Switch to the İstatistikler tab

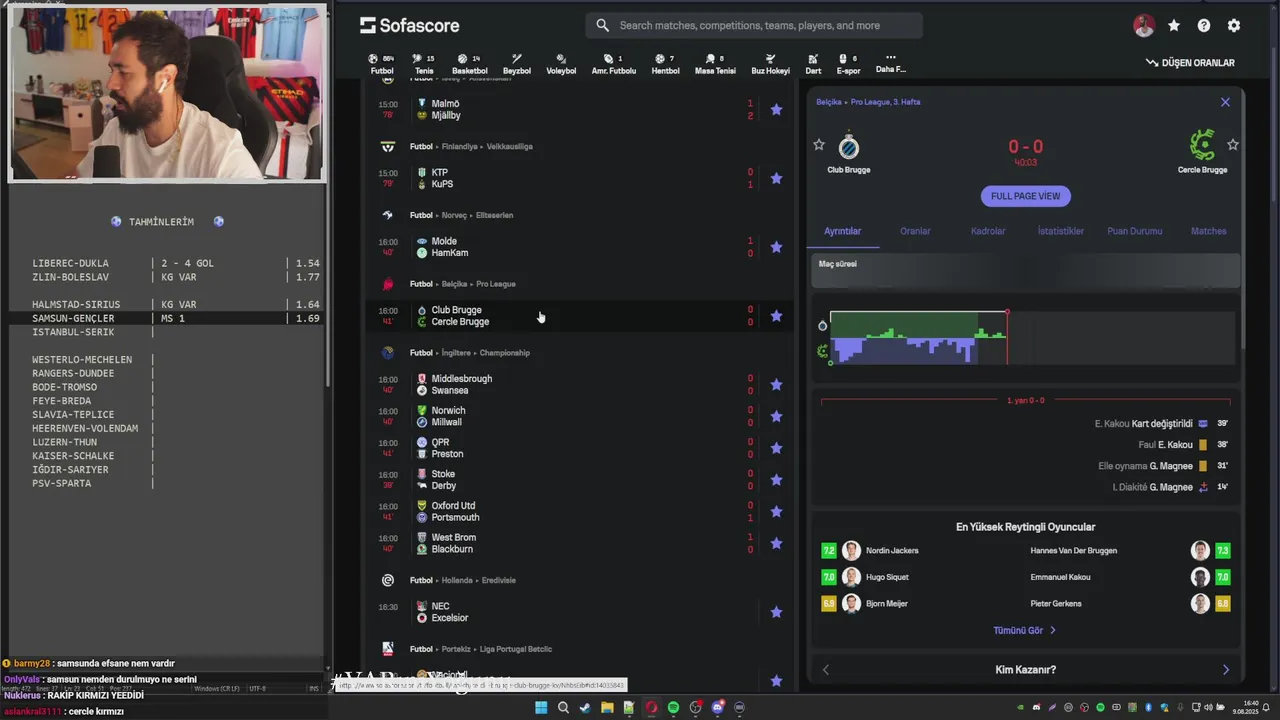(1061, 231)
